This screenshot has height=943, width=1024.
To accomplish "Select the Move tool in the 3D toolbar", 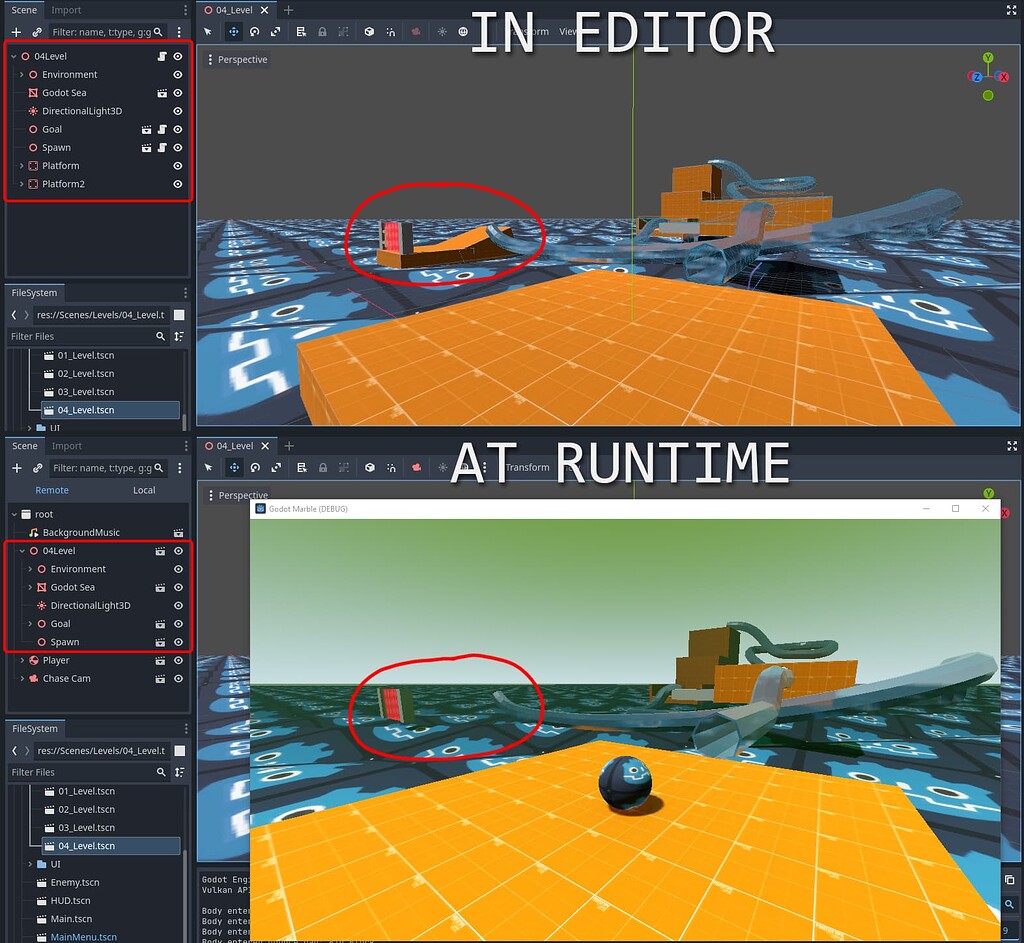I will click(x=233, y=31).
